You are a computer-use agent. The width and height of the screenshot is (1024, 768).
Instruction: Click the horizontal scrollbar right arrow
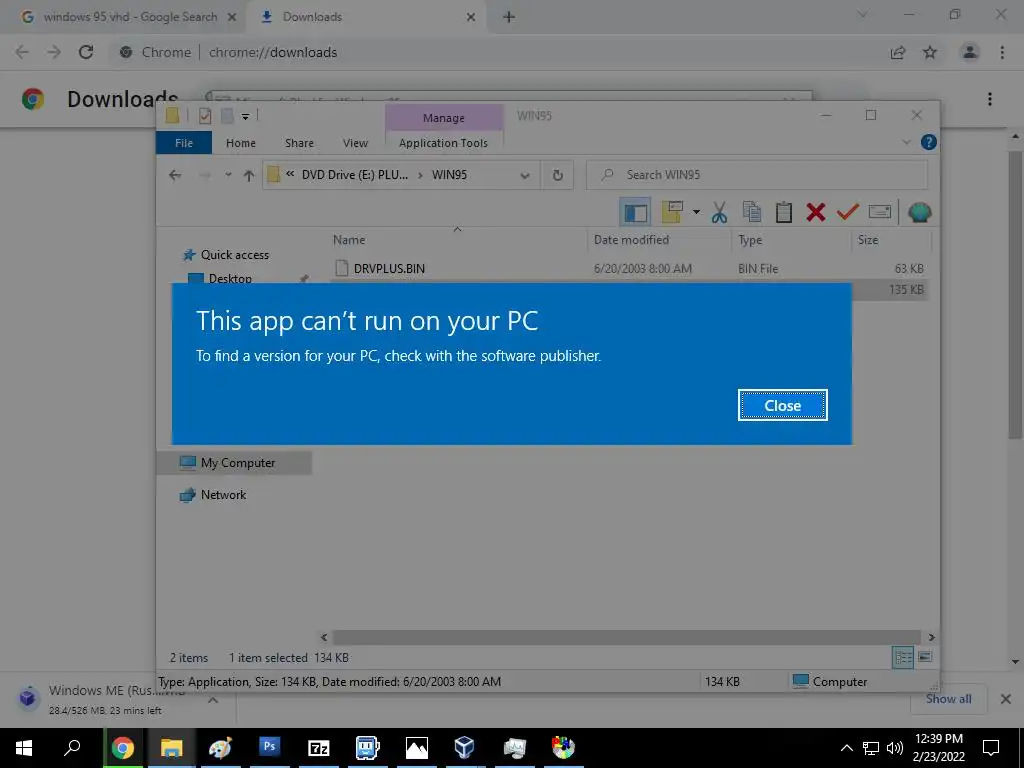click(x=931, y=637)
